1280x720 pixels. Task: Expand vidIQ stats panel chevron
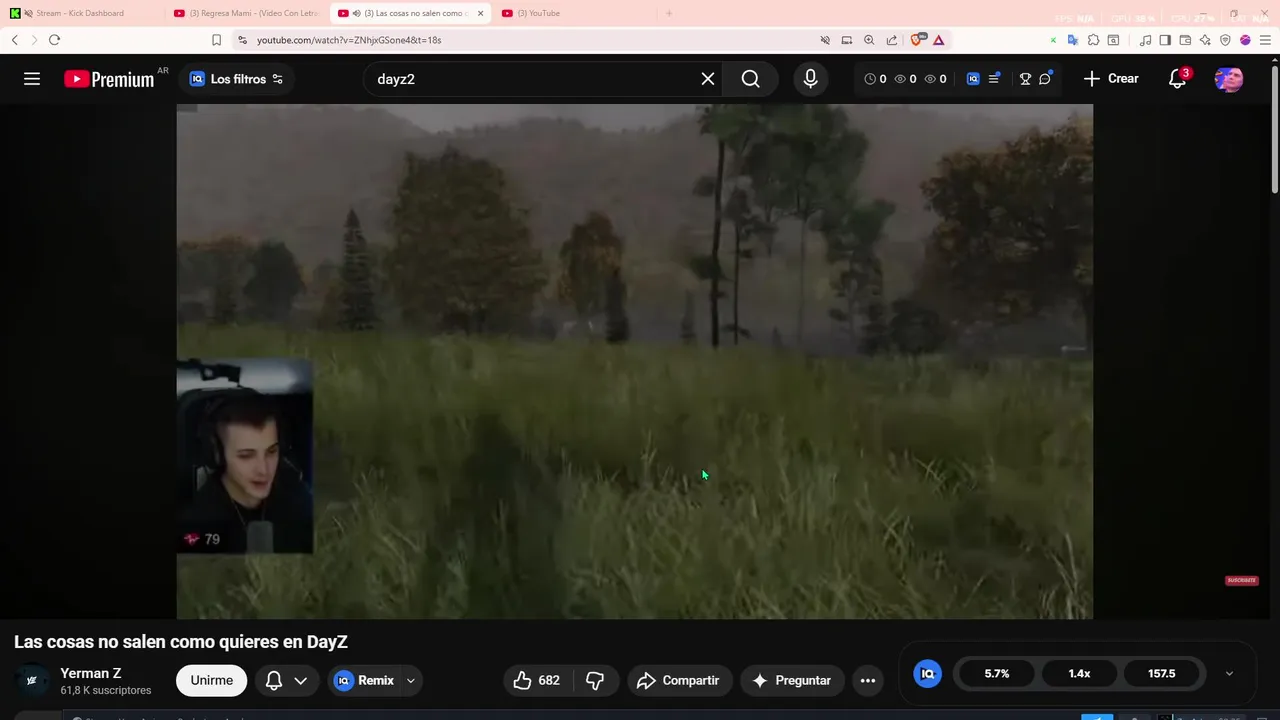(1229, 673)
